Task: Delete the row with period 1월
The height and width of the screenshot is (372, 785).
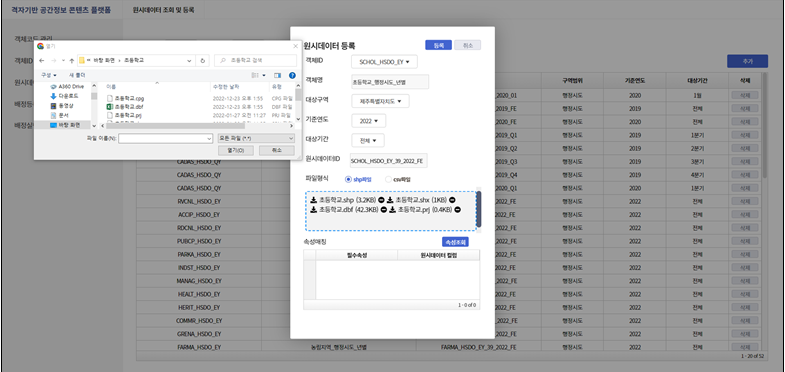Action: [x=744, y=95]
